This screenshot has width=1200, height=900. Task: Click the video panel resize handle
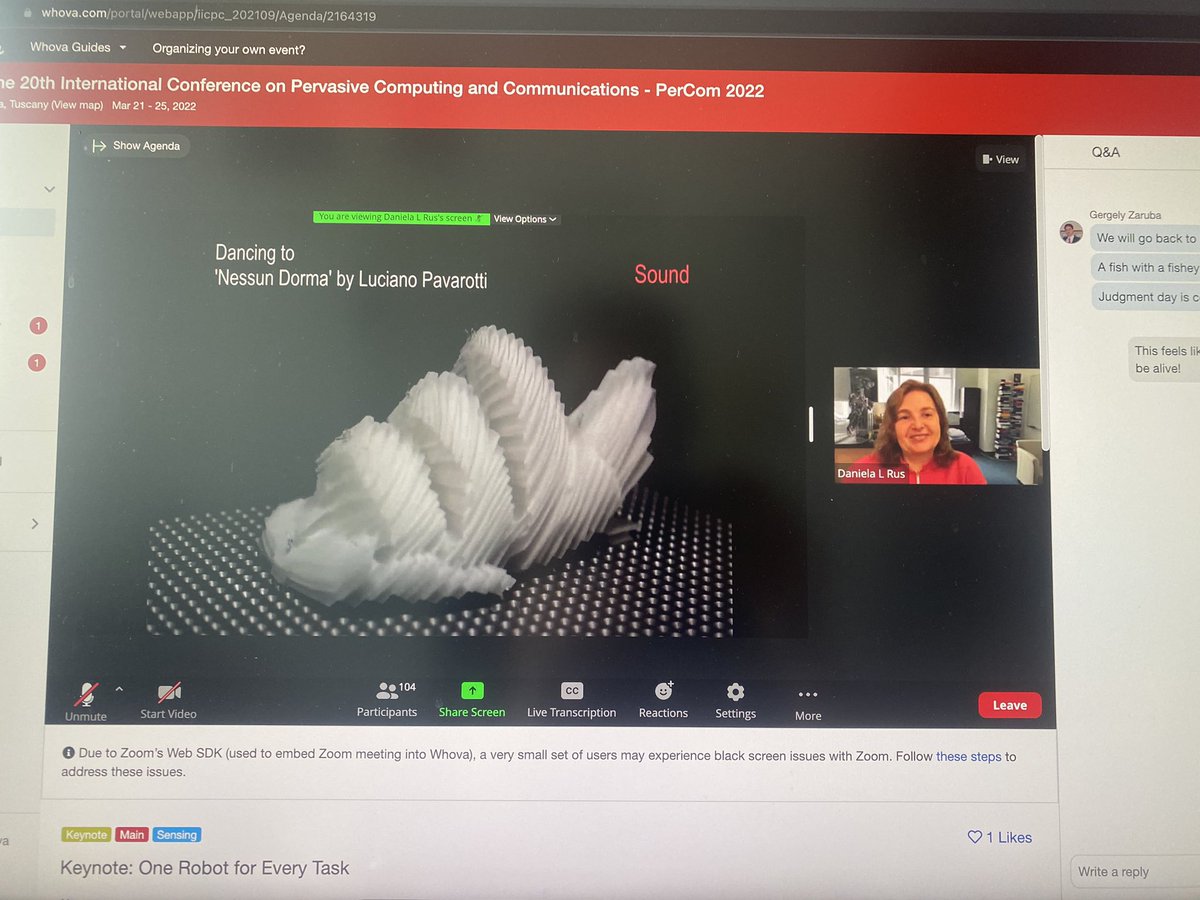[x=811, y=424]
